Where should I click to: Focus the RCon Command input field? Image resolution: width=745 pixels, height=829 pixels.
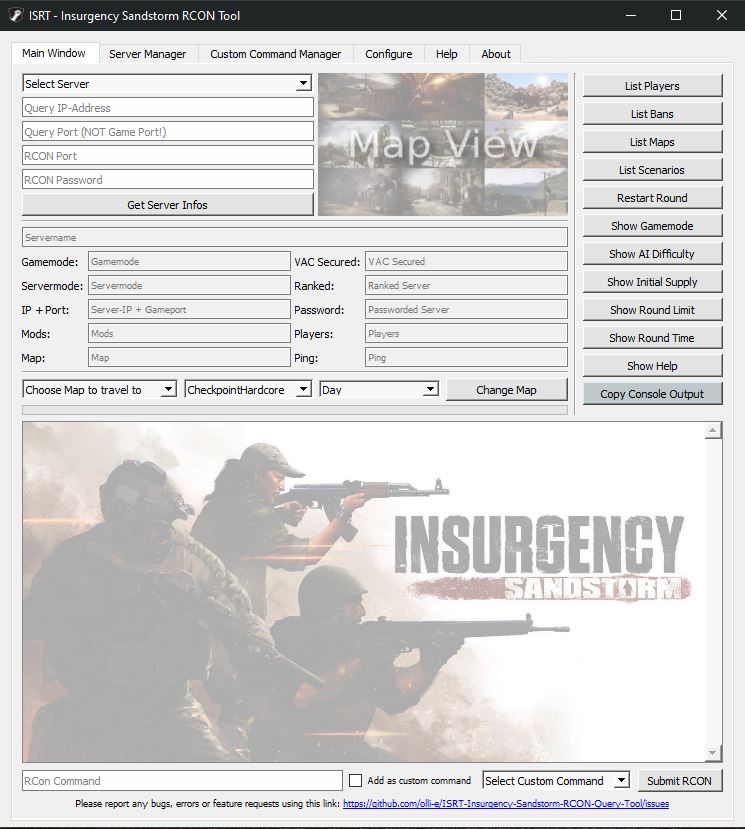pyautogui.click(x=182, y=781)
